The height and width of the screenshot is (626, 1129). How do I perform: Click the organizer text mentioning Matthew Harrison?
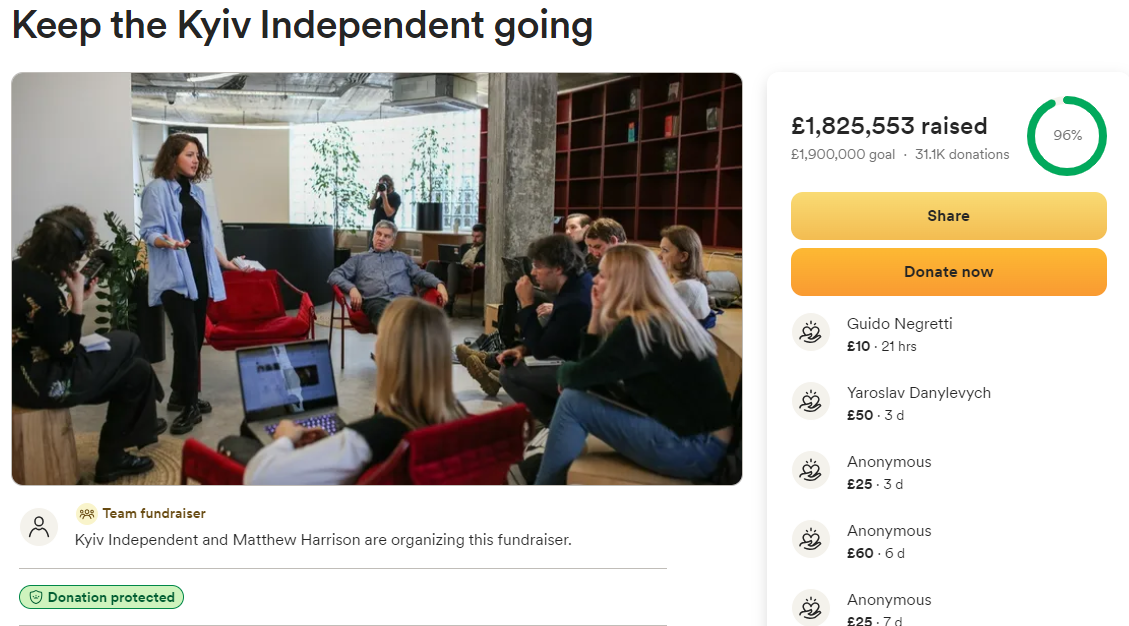(x=323, y=540)
